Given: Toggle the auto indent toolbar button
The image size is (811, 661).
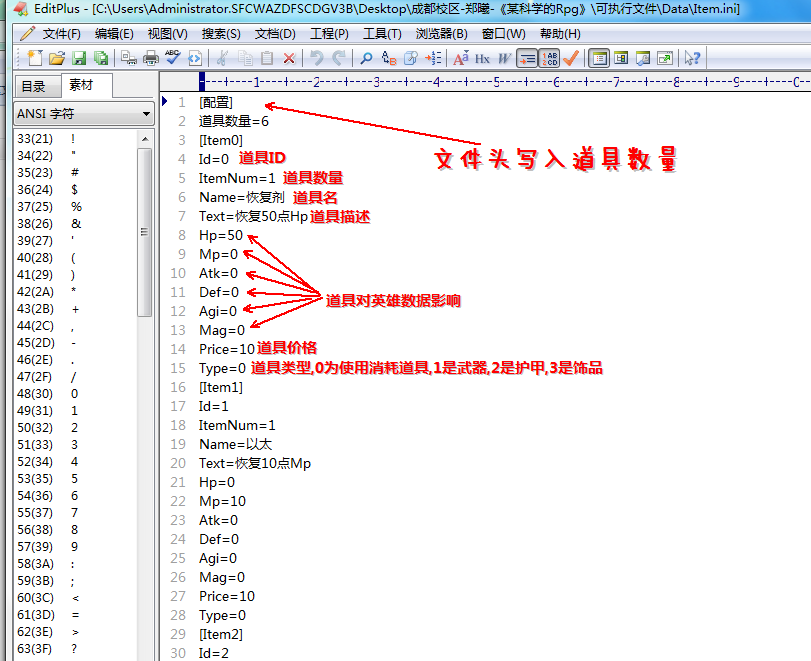Looking at the screenshot, I should coord(527,58).
